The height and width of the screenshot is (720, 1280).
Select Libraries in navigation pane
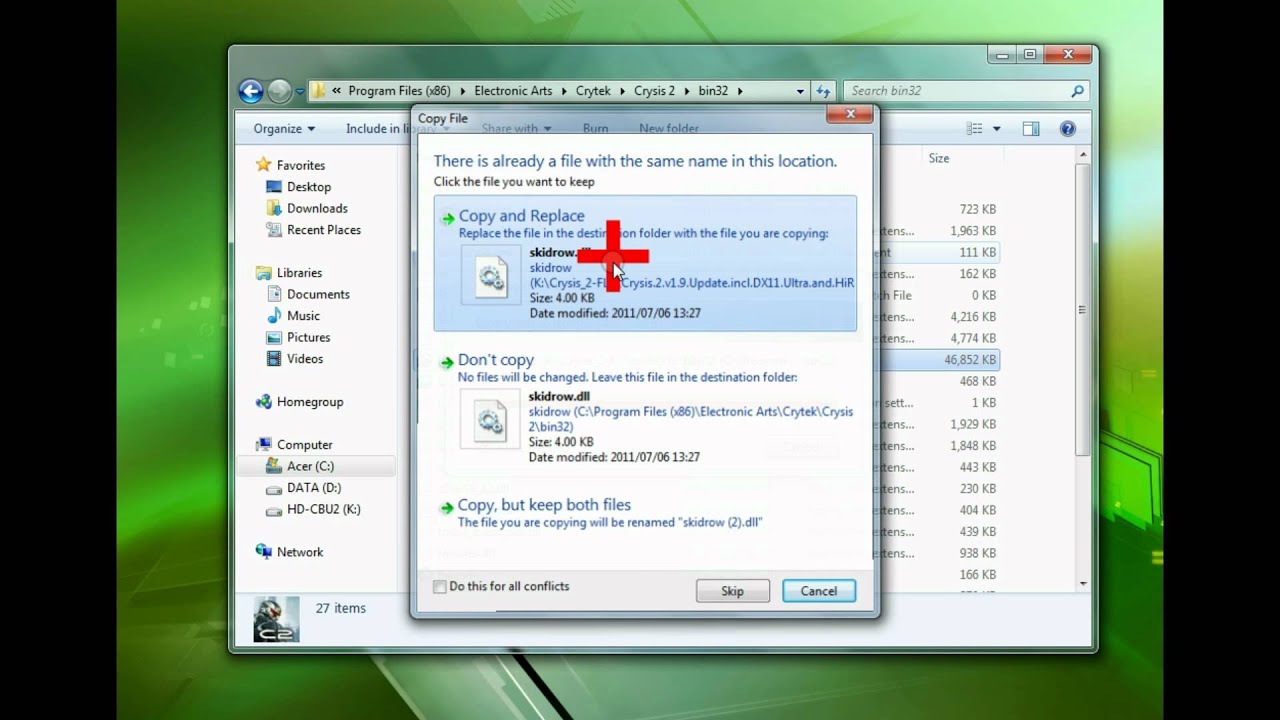coord(299,273)
